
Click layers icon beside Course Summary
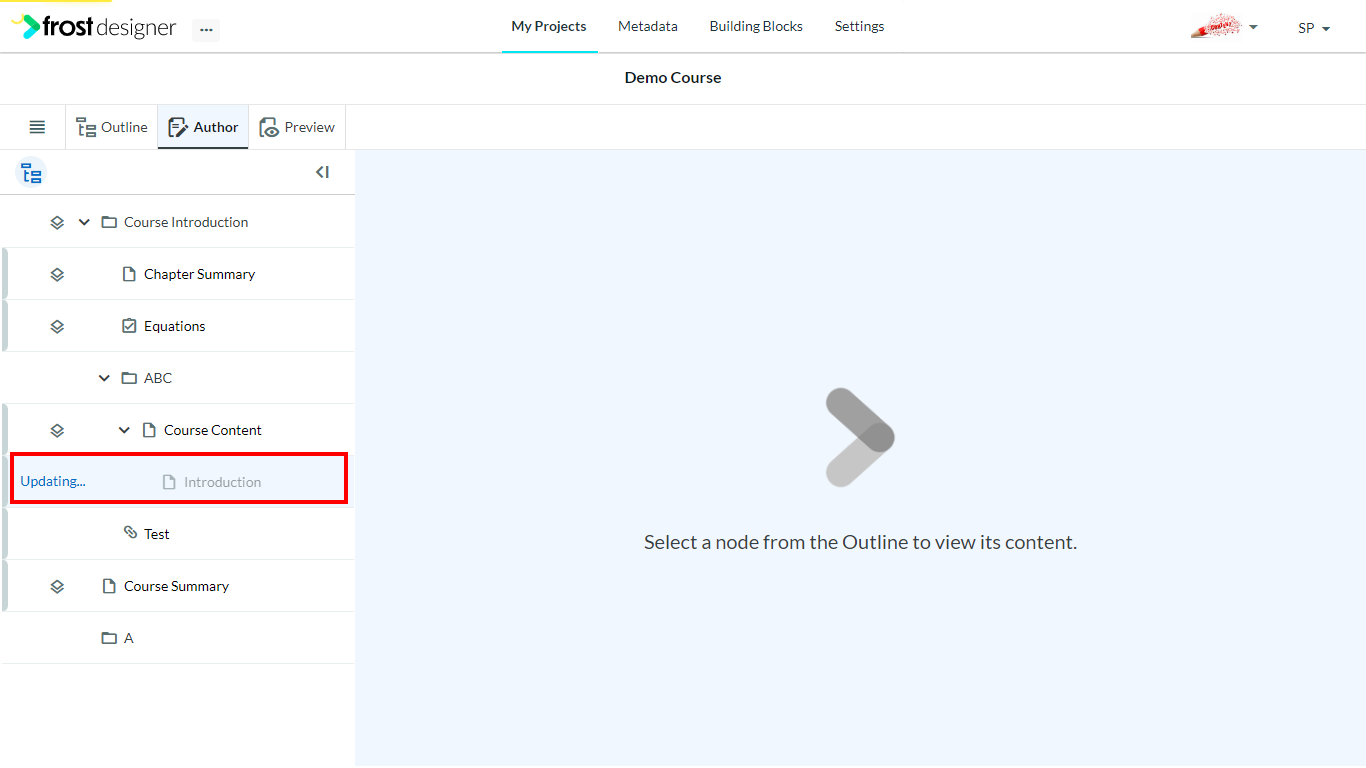point(57,586)
